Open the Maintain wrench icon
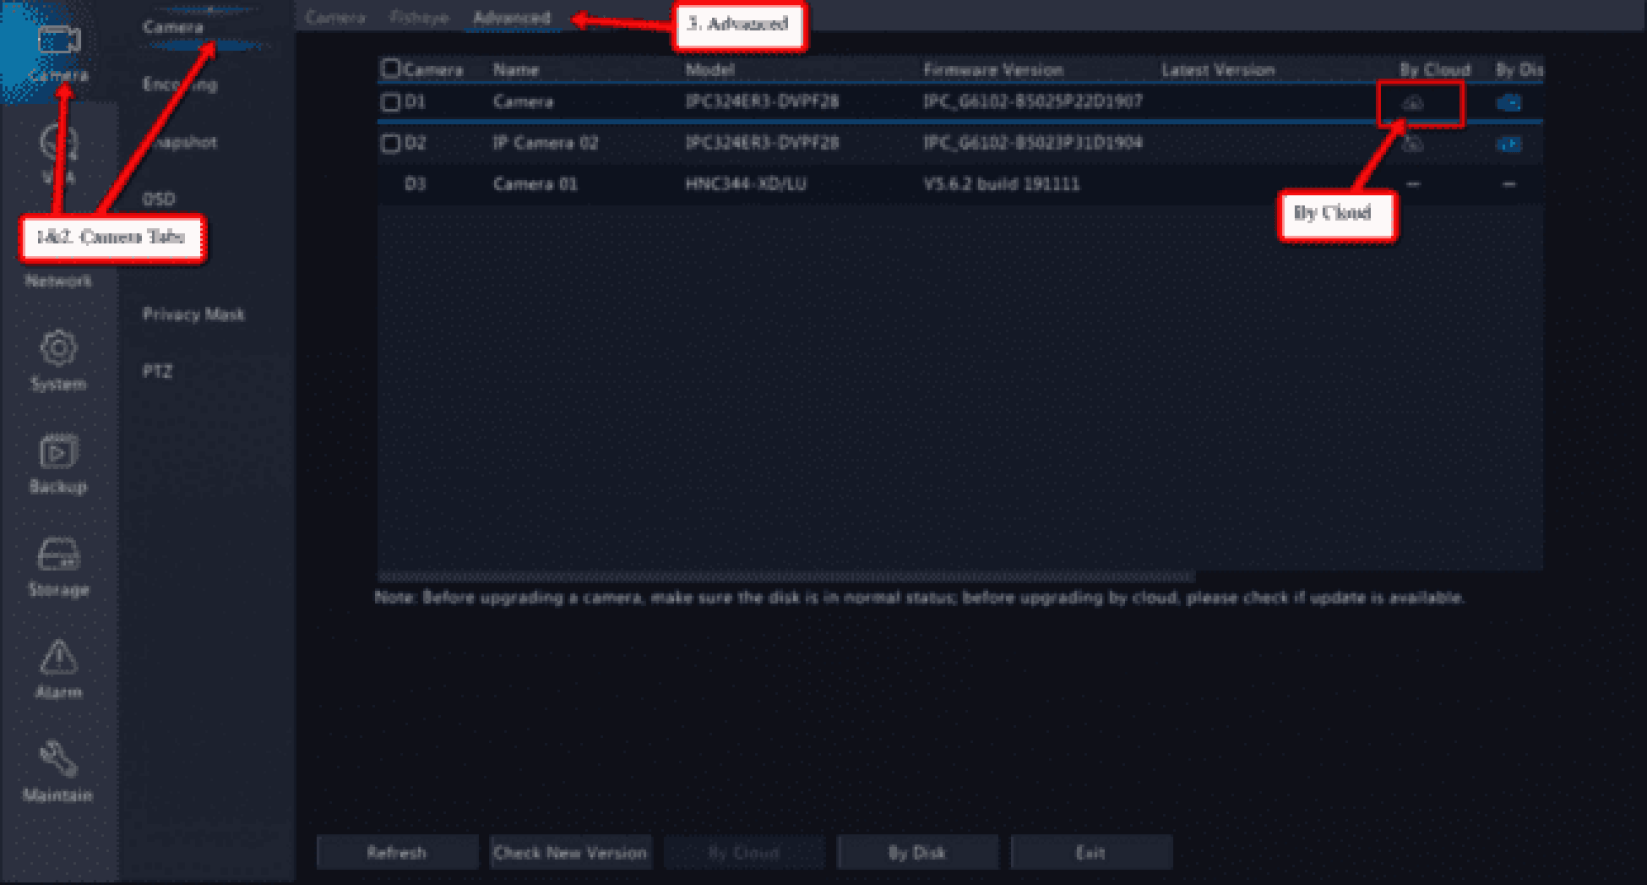 coord(58,761)
